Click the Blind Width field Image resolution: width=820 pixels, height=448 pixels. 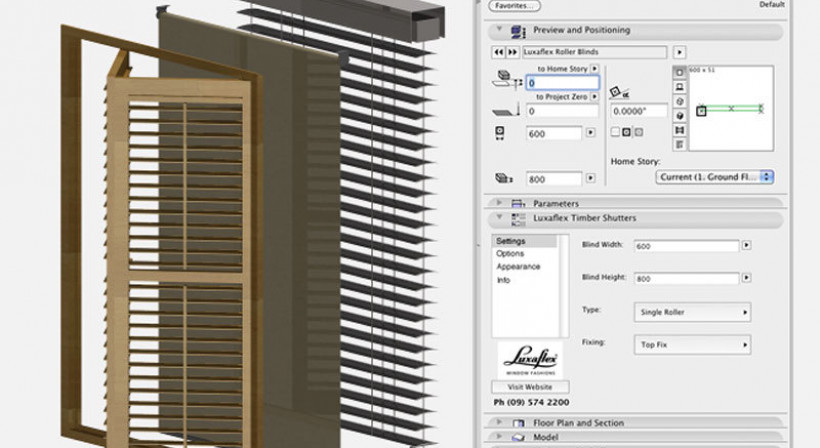tap(686, 246)
